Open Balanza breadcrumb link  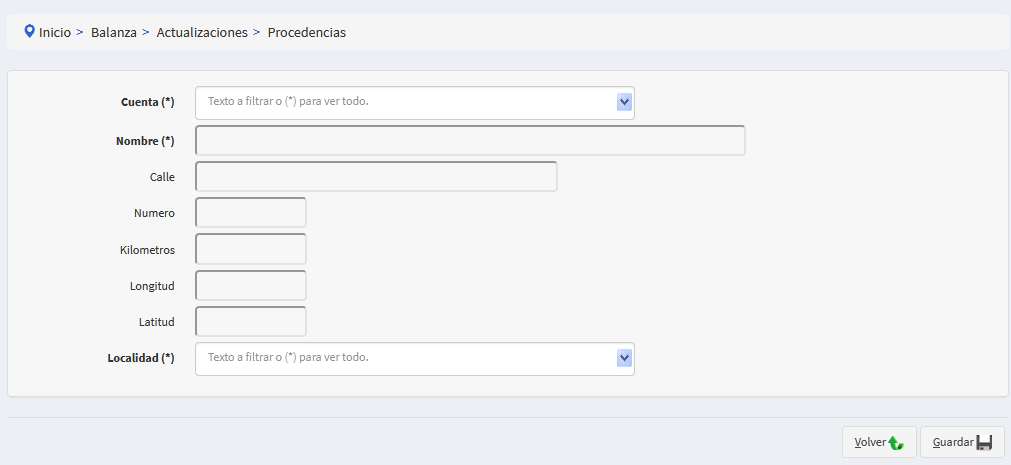coord(113,32)
